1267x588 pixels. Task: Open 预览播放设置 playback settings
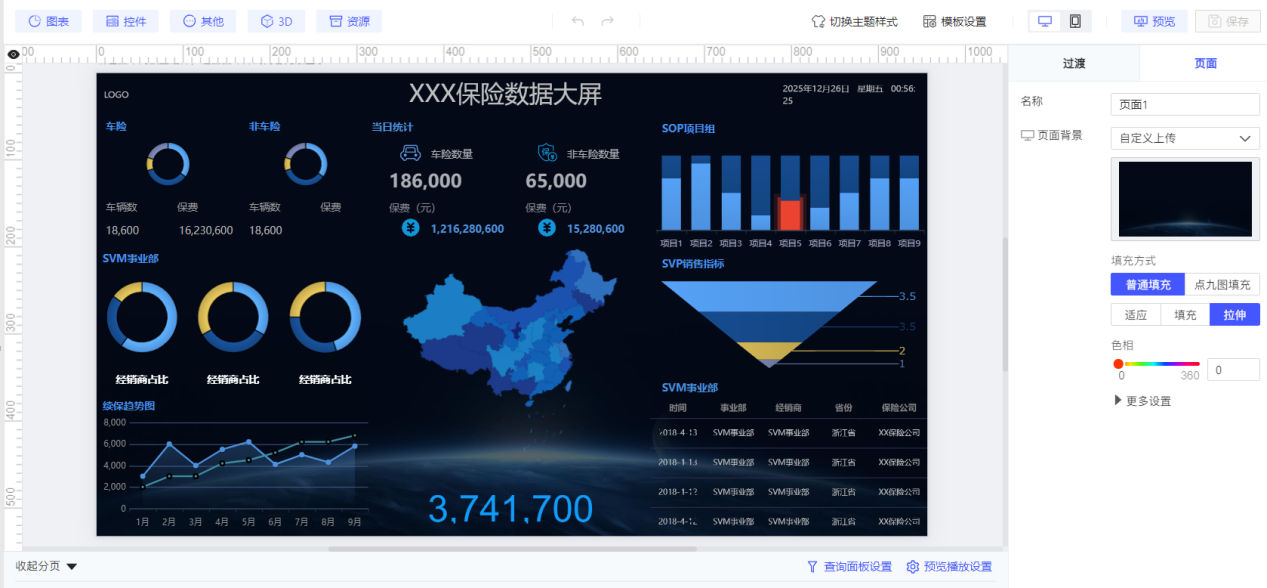pos(949,567)
